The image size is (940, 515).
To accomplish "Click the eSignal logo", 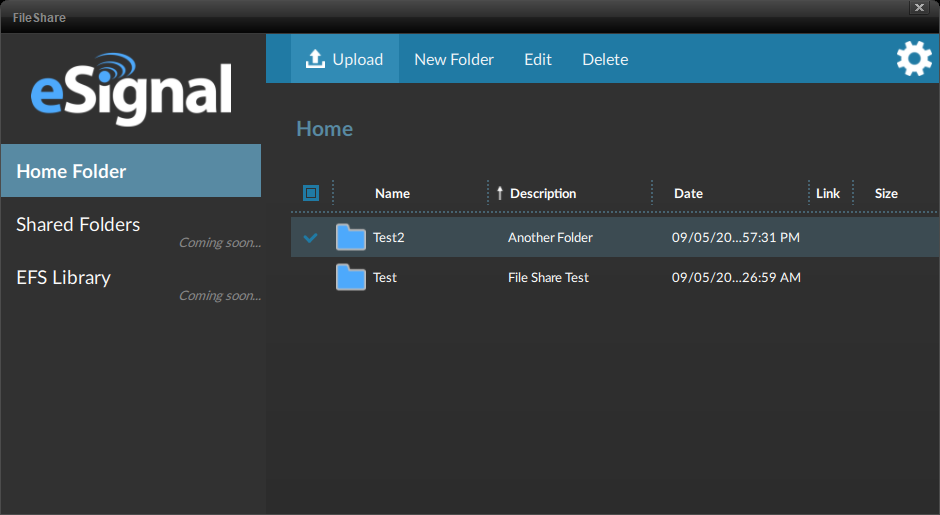I will click(x=131, y=90).
